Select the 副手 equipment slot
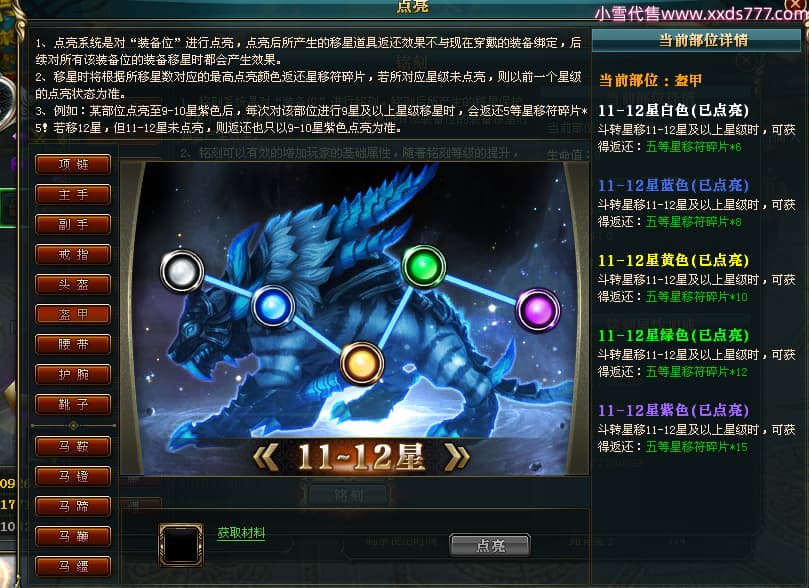The height and width of the screenshot is (588, 809). pos(73,224)
